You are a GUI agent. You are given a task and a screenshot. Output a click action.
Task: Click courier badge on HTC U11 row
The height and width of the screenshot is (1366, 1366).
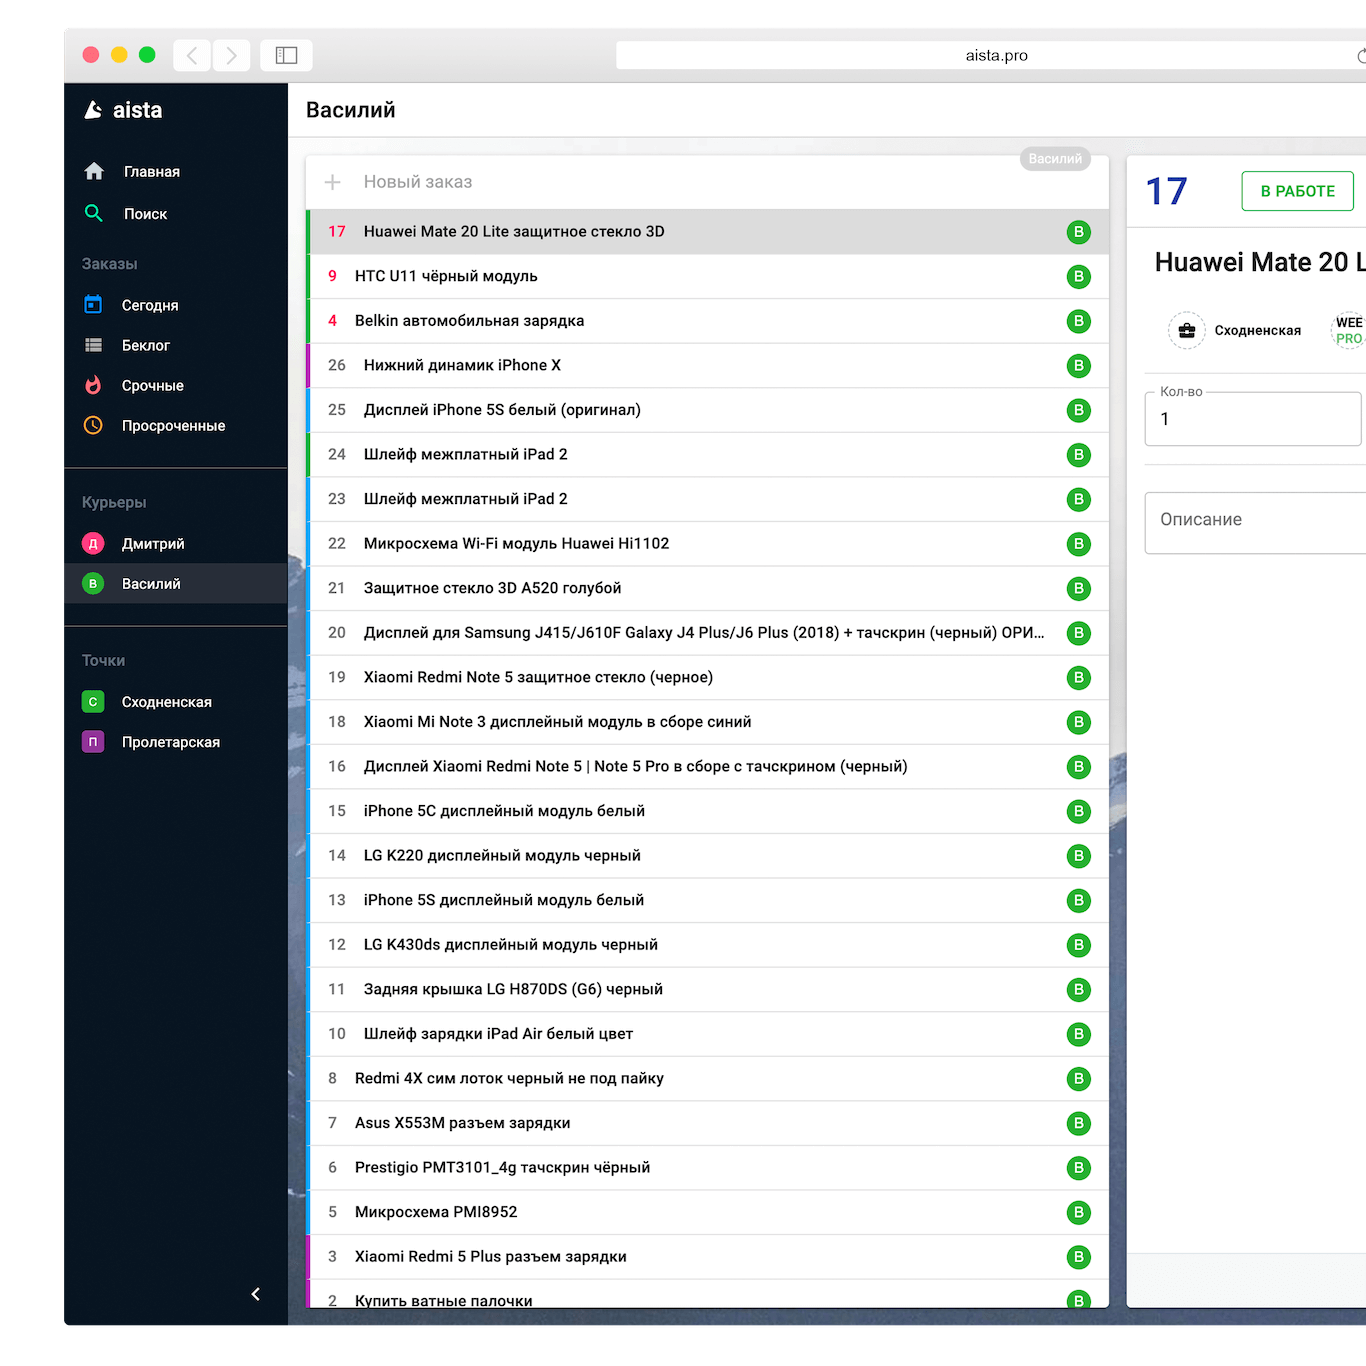(1078, 276)
